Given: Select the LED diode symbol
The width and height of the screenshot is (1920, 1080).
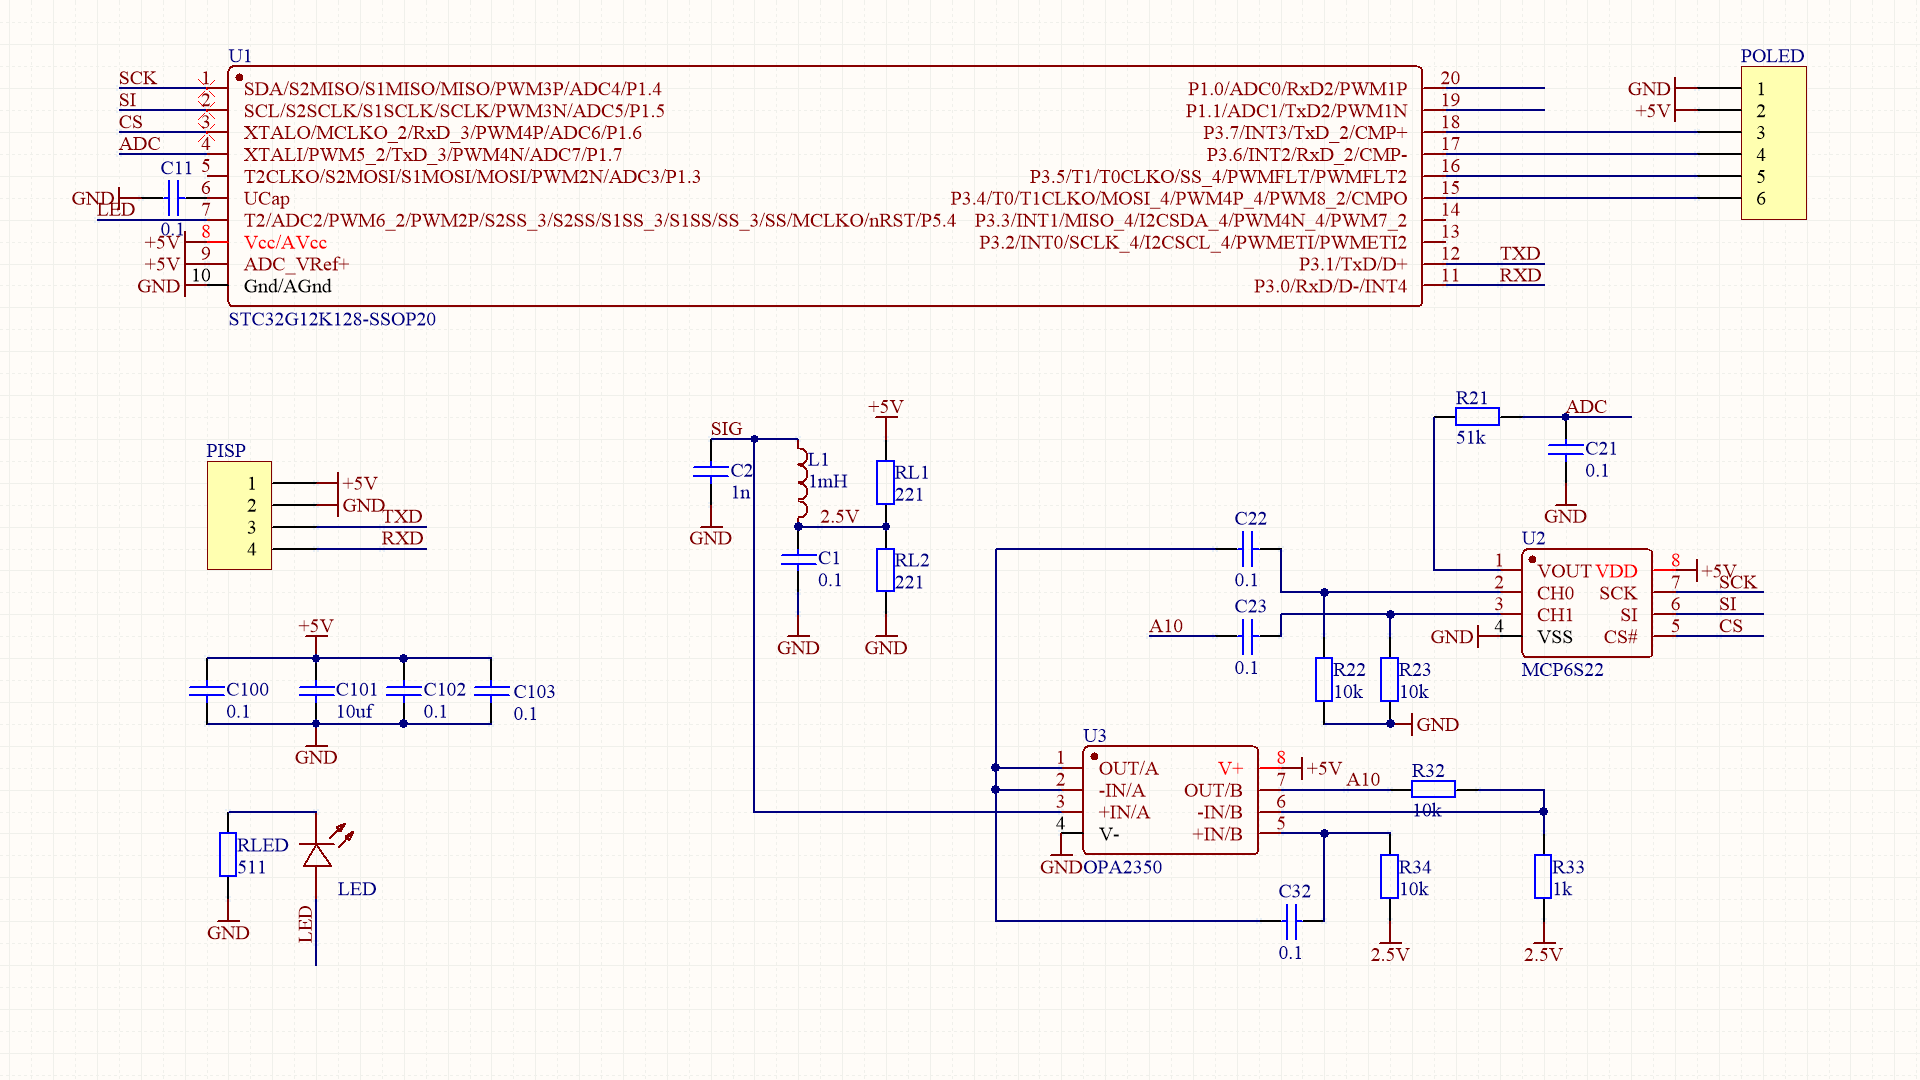Looking at the screenshot, I should click(317, 855).
